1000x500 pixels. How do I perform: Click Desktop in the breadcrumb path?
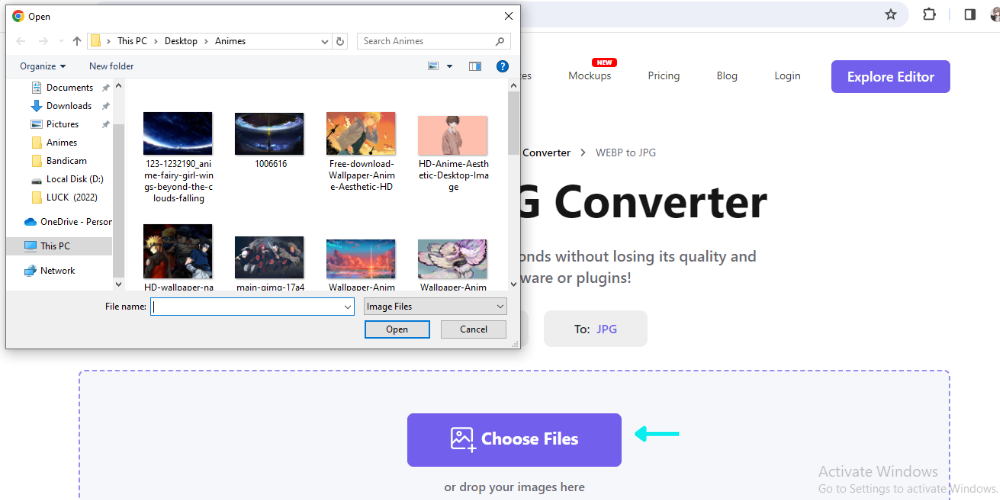181,41
